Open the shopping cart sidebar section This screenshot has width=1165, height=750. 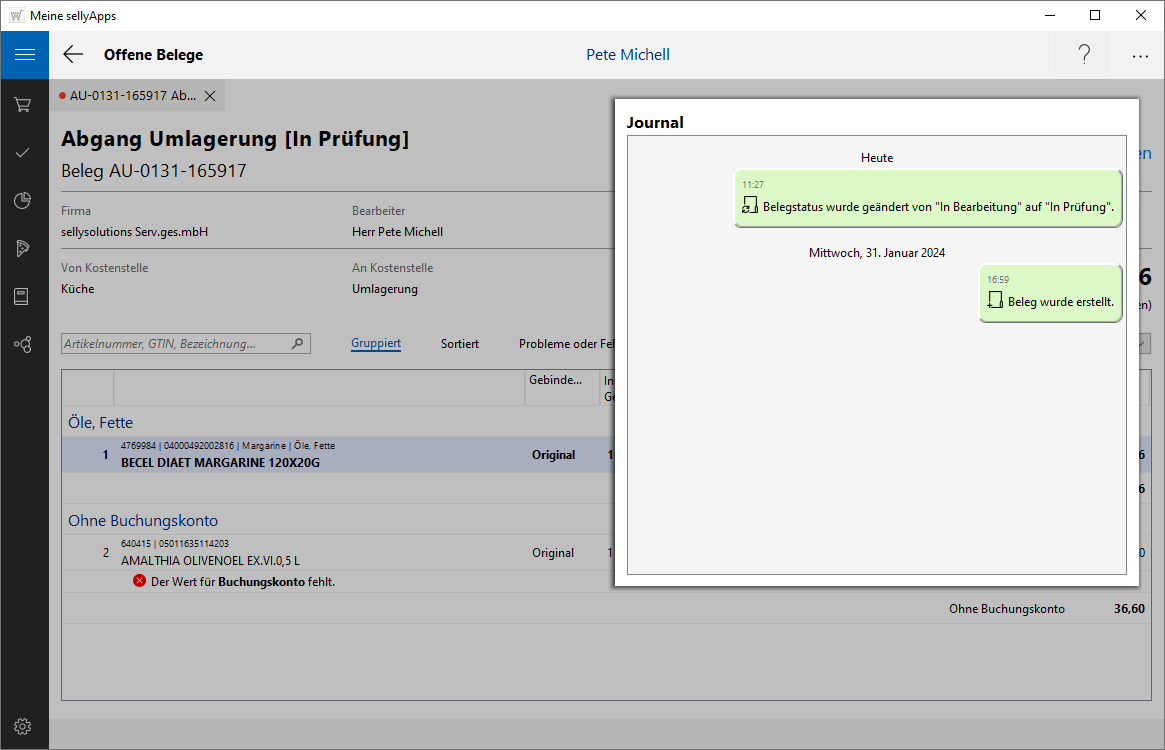pyautogui.click(x=23, y=104)
